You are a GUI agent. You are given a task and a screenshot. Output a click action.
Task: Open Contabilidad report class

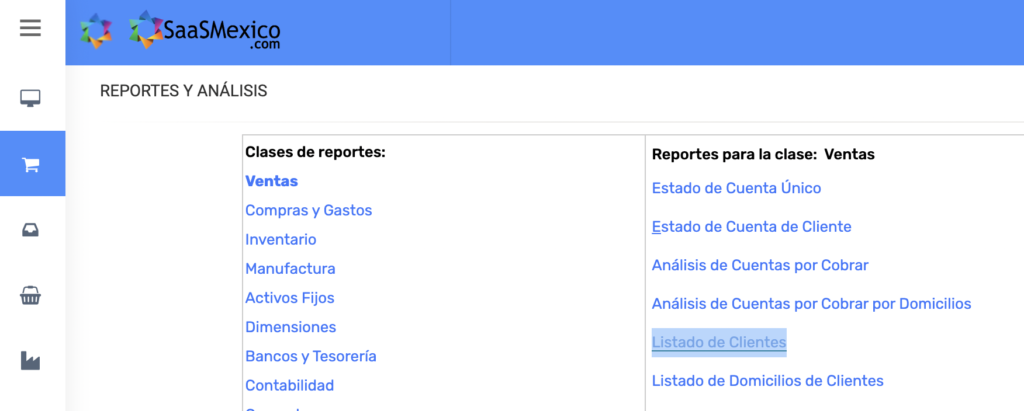coord(289,385)
